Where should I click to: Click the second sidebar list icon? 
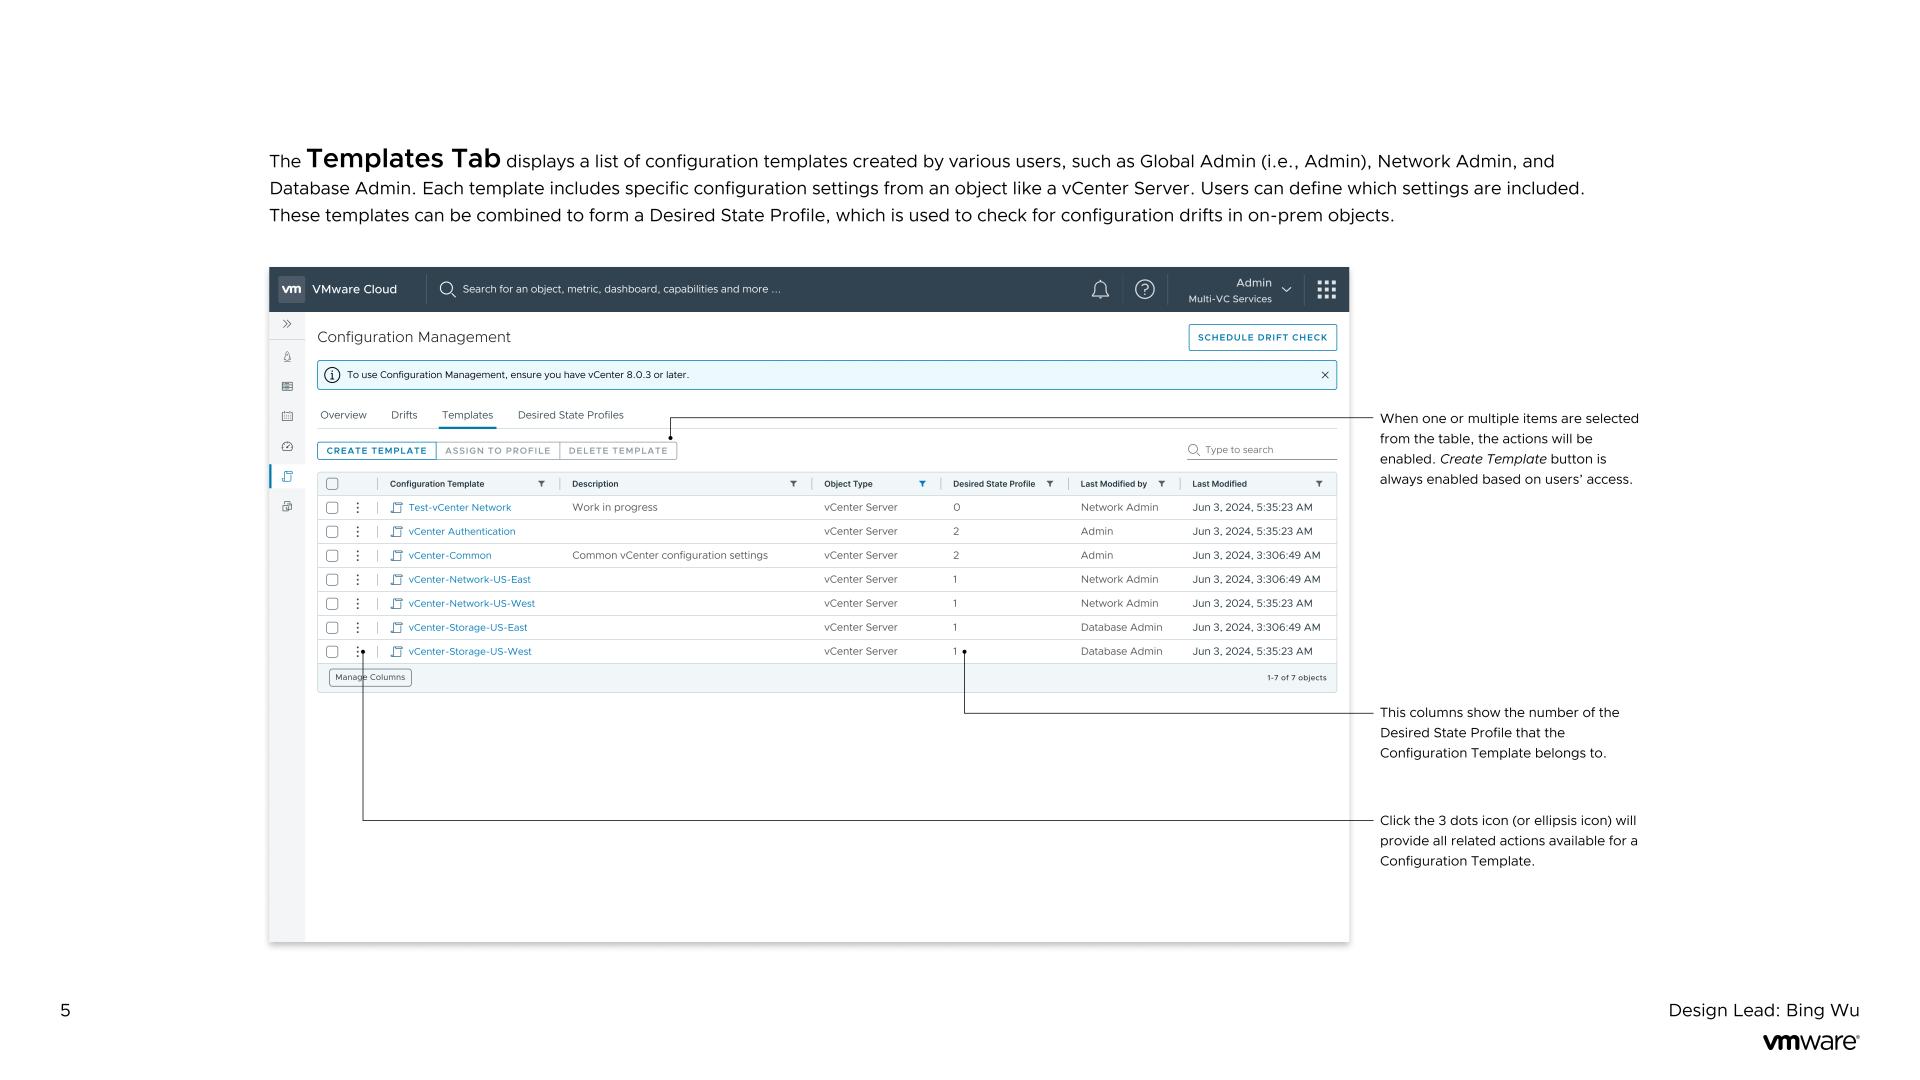click(x=287, y=387)
